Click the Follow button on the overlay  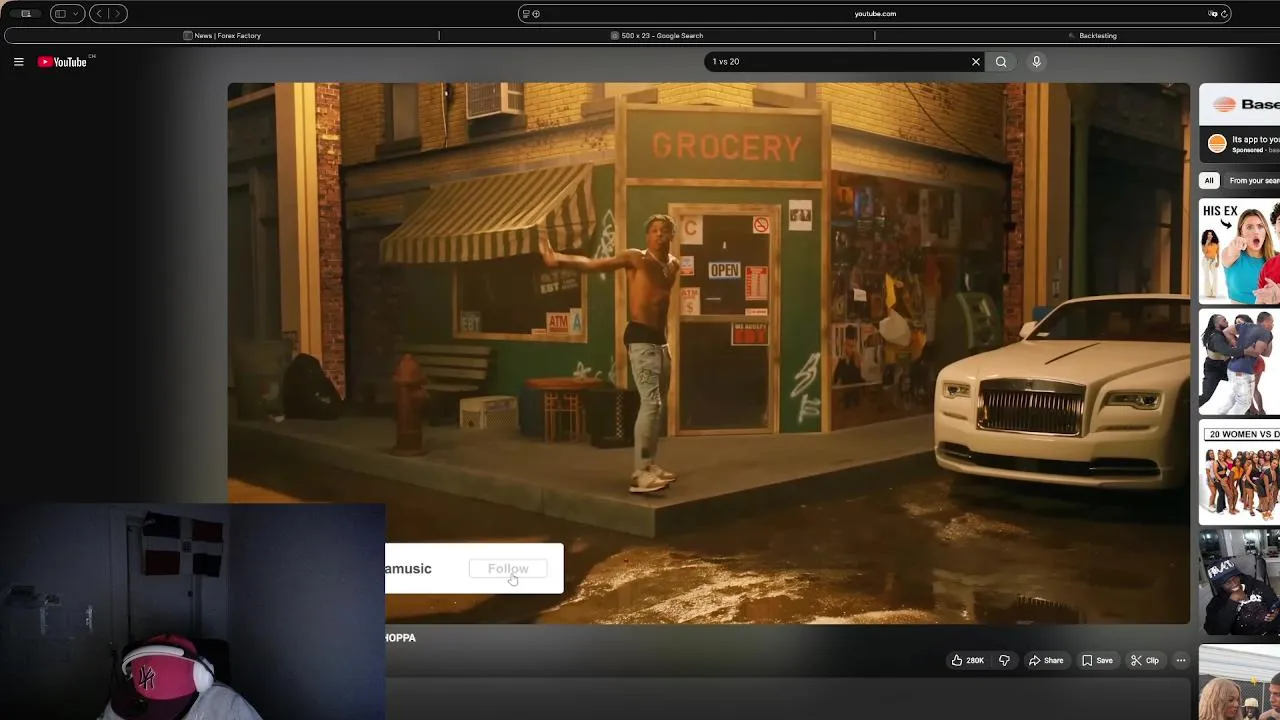coord(508,569)
